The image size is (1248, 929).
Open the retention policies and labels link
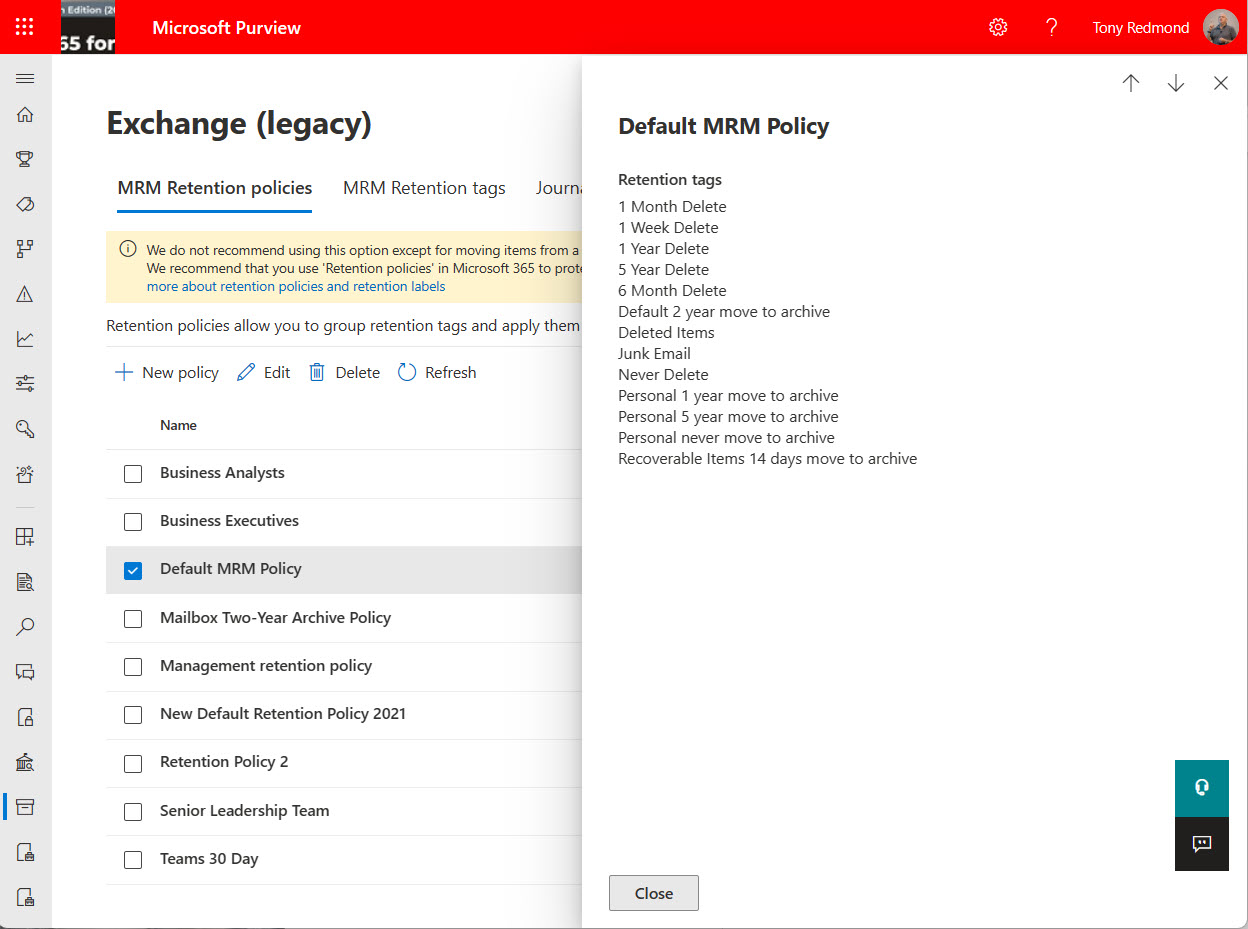tap(296, 286)
